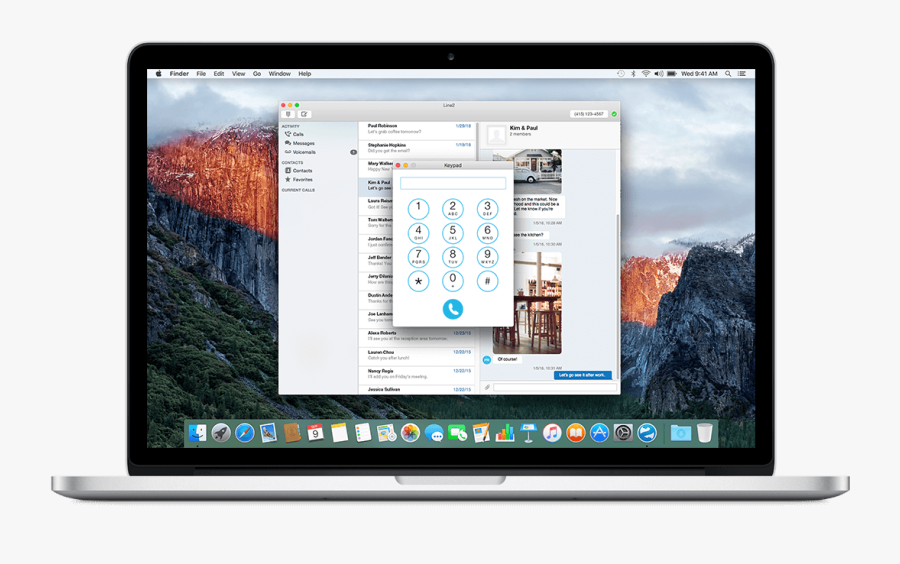Open Photos app in the Dock
Screen dimensions: 900x564
point(410,433)
